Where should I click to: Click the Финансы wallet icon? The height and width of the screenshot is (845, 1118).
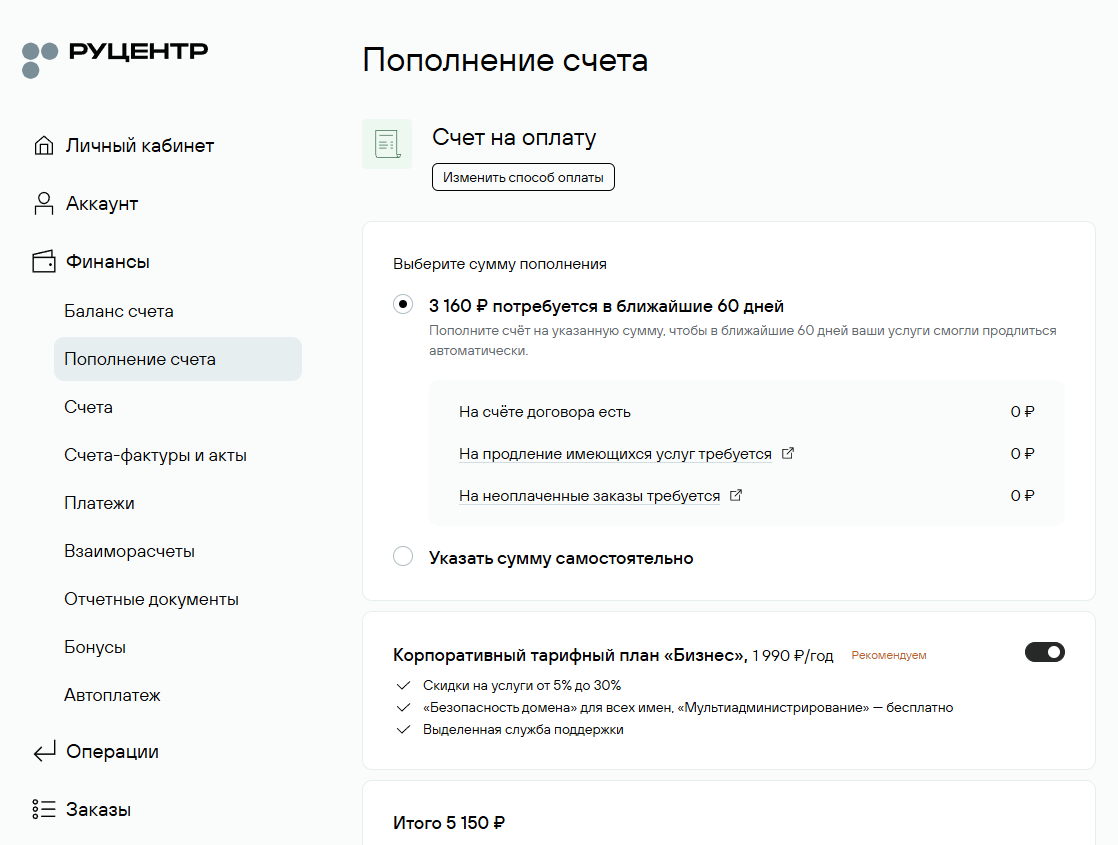pos(43,262)
